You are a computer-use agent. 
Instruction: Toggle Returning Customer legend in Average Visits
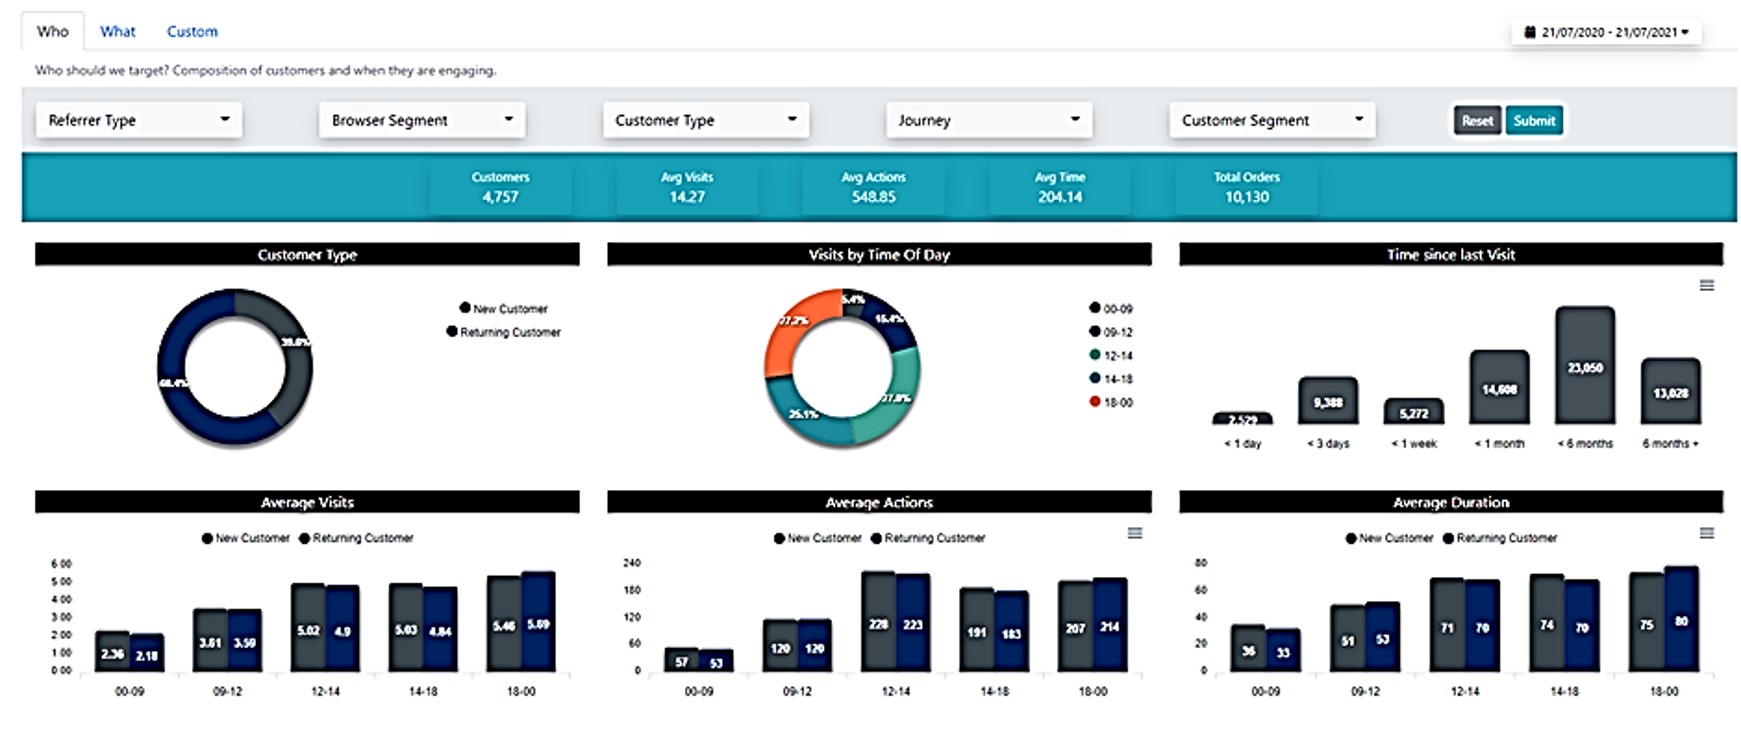coord(356,538)
